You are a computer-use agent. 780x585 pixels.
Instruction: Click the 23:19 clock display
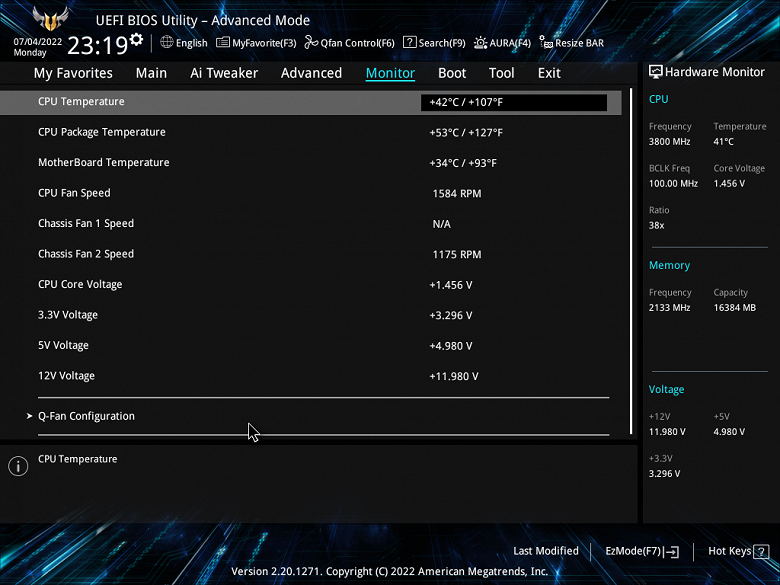click(98, 45)
